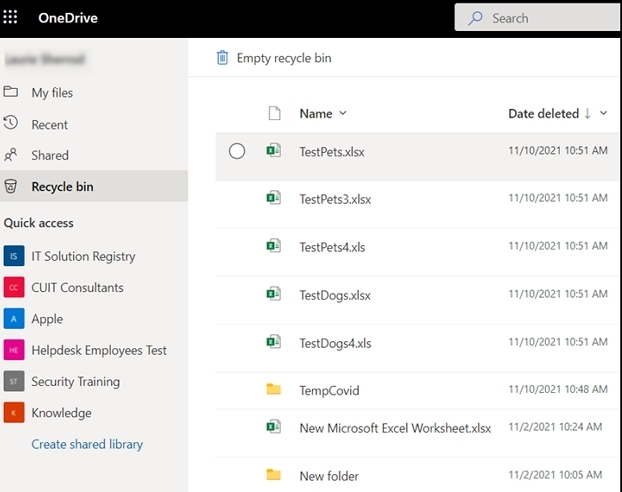Screen dimensions: 622x492
Task: Select the New folder name
Action: coord(329,476)
